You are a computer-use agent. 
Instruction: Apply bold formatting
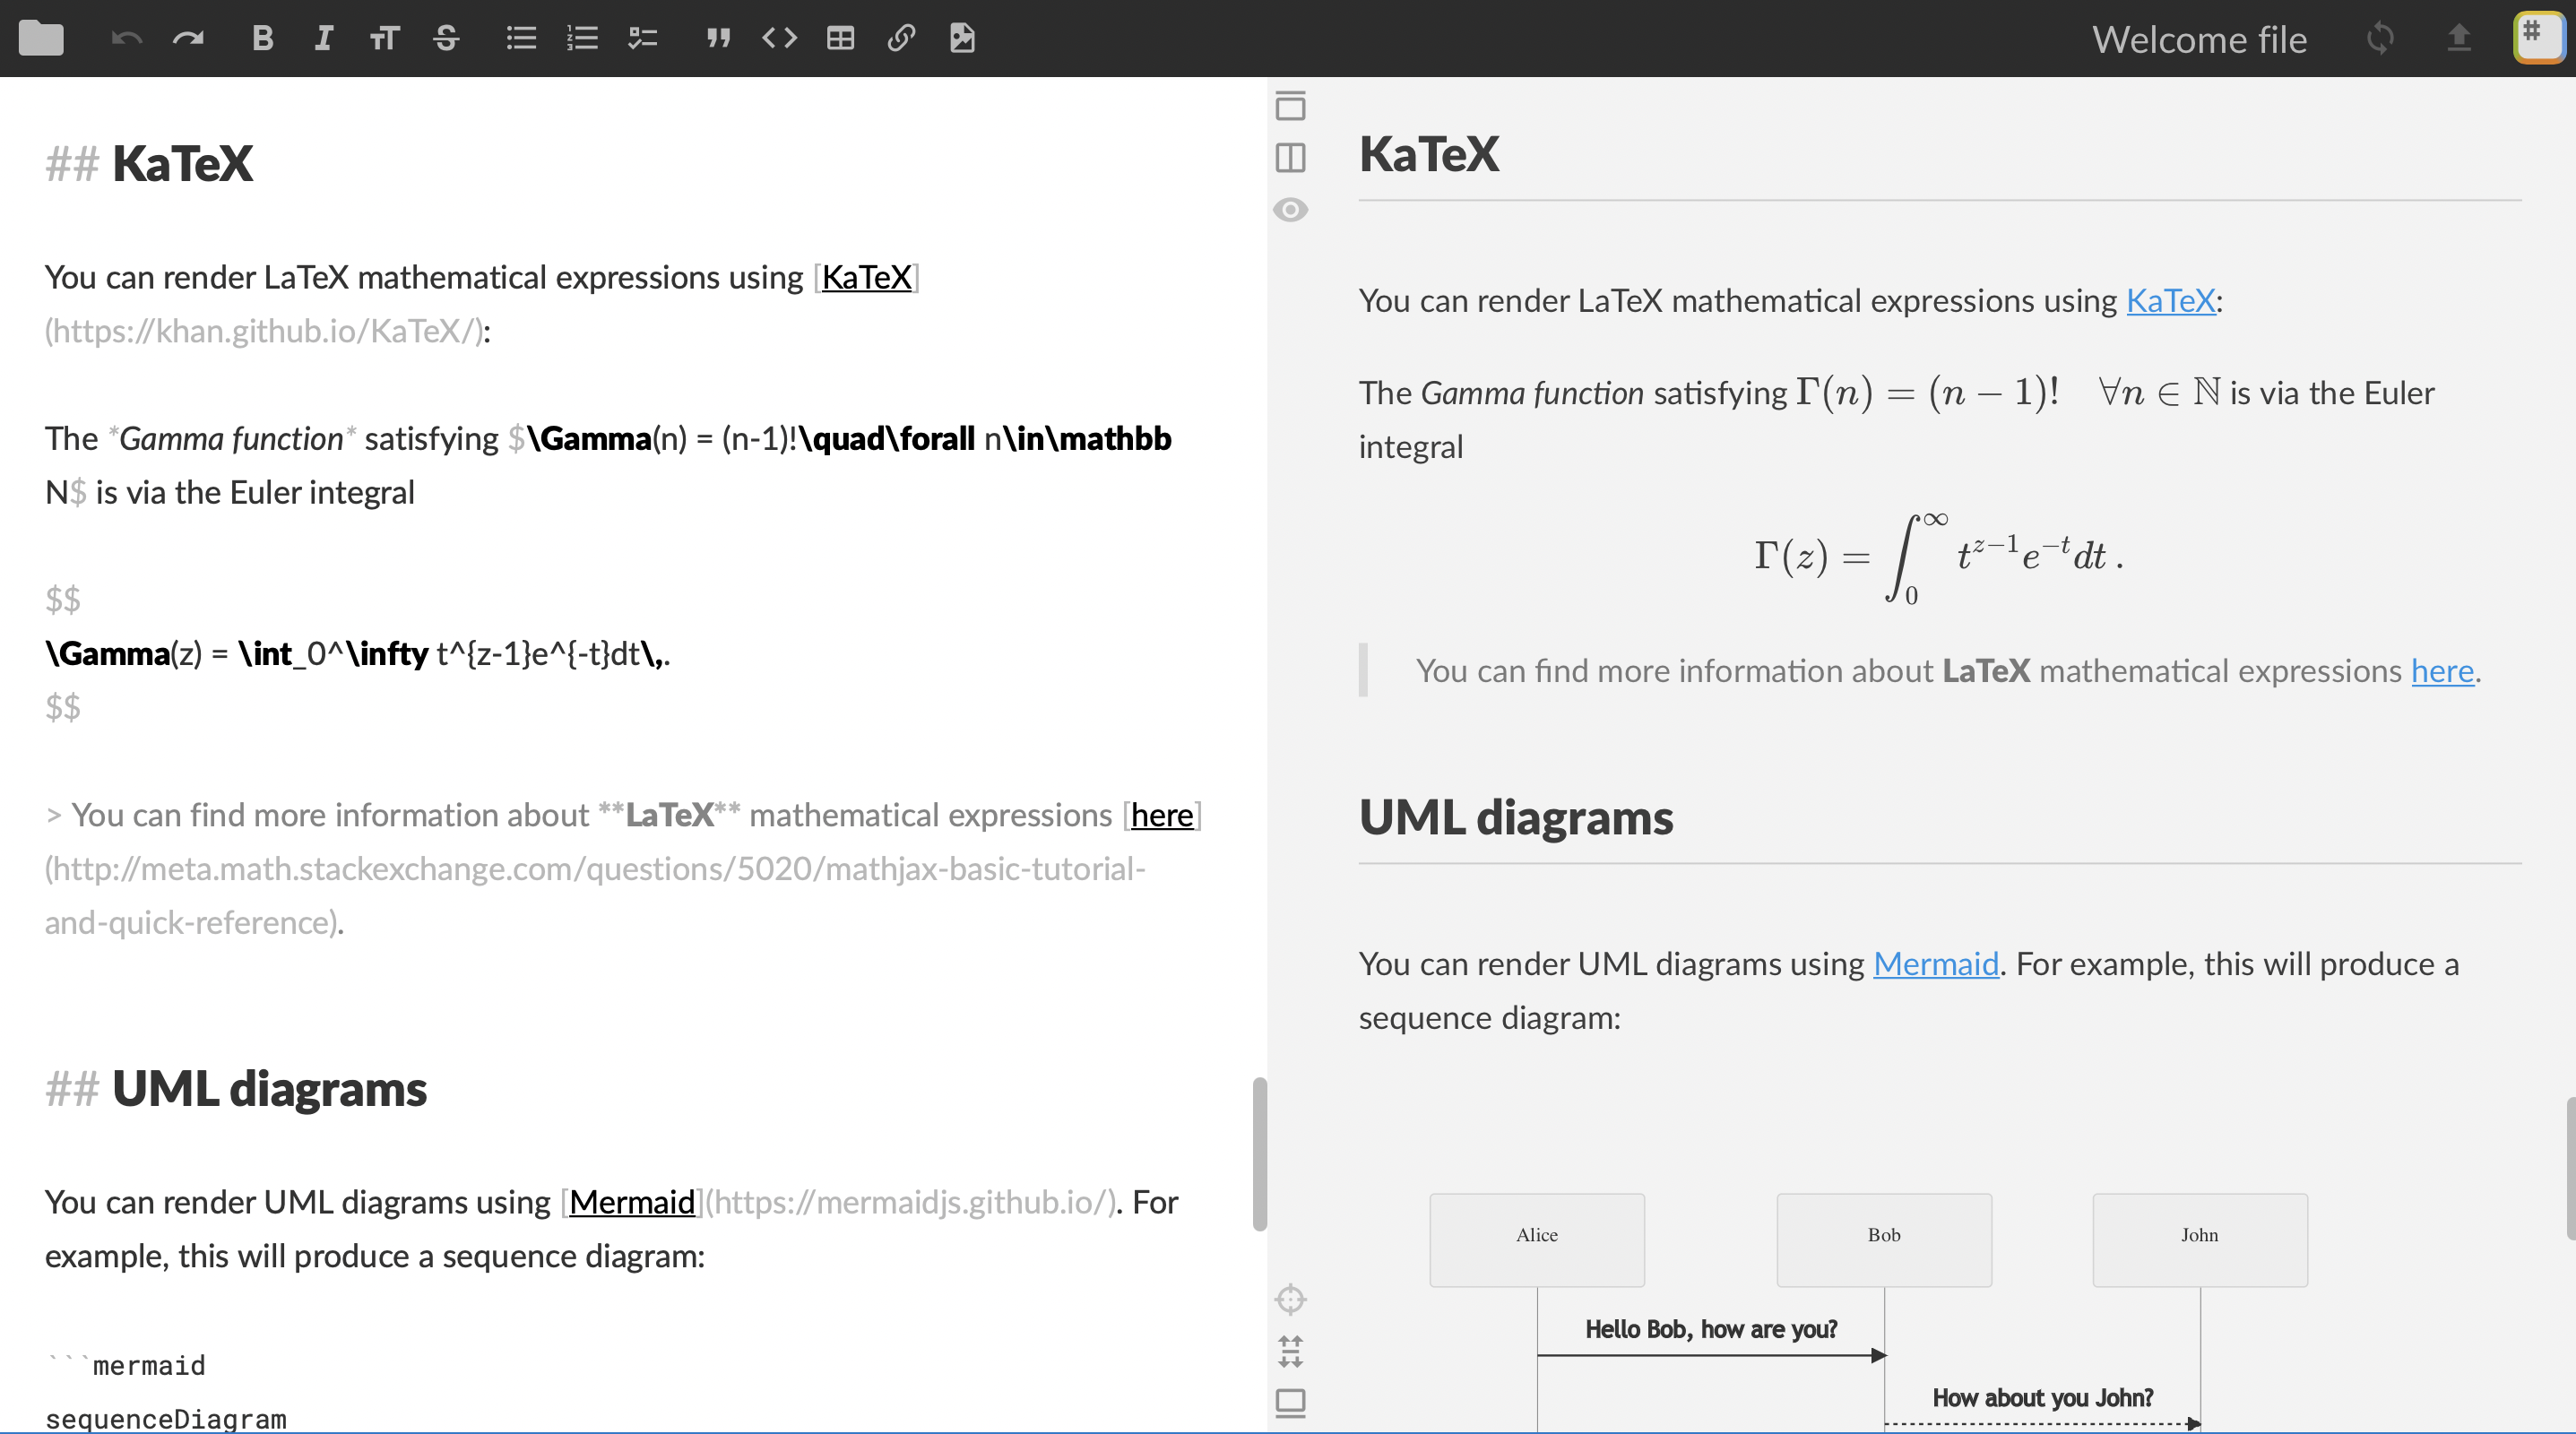[262, 38]
